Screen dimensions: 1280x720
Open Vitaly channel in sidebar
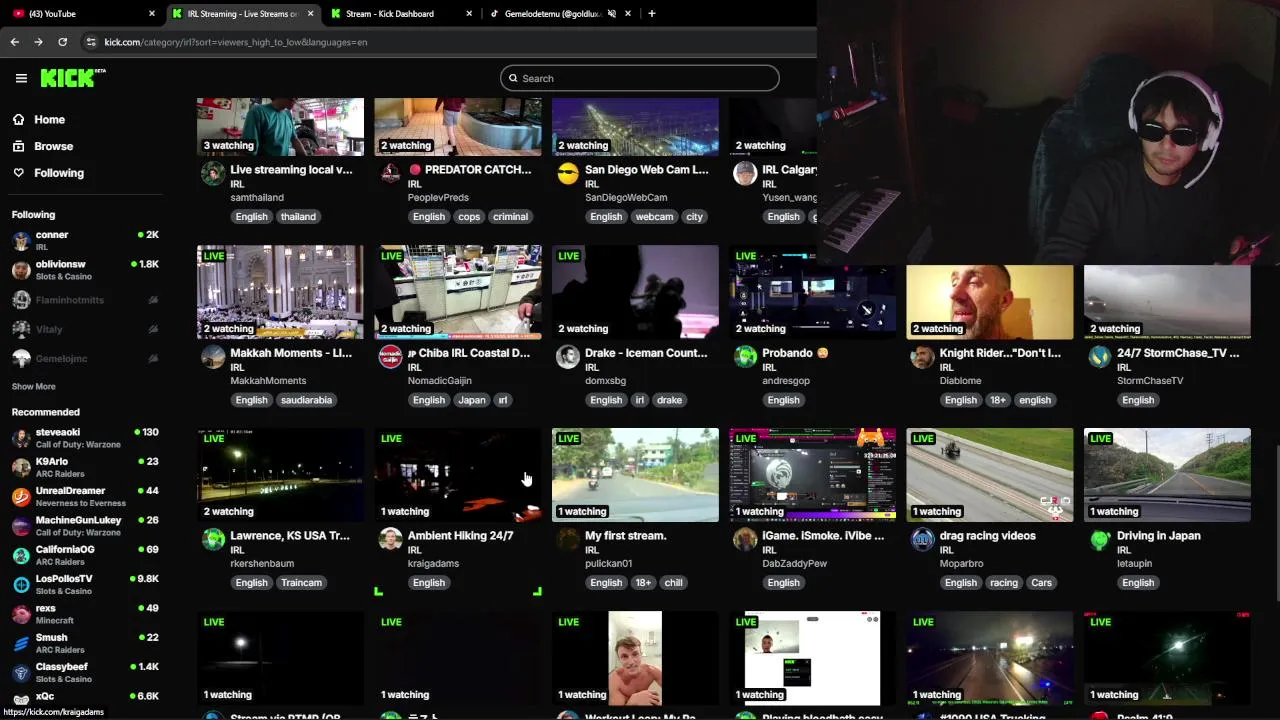(x=85, y=329)
